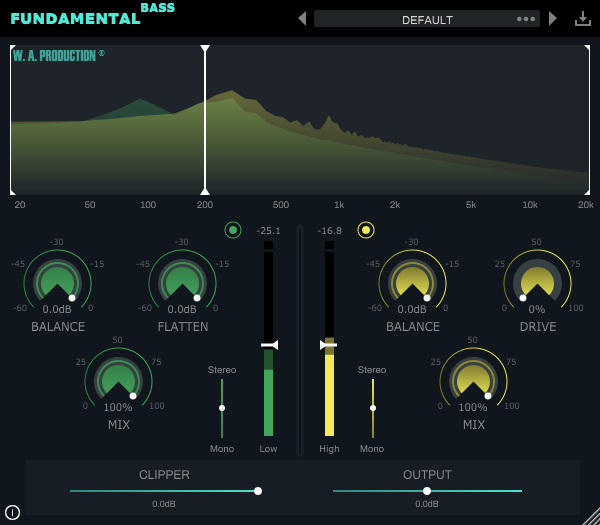Click the info icon in bottom corner
Screen dimensions: 600x525
[x=12, y=512]
